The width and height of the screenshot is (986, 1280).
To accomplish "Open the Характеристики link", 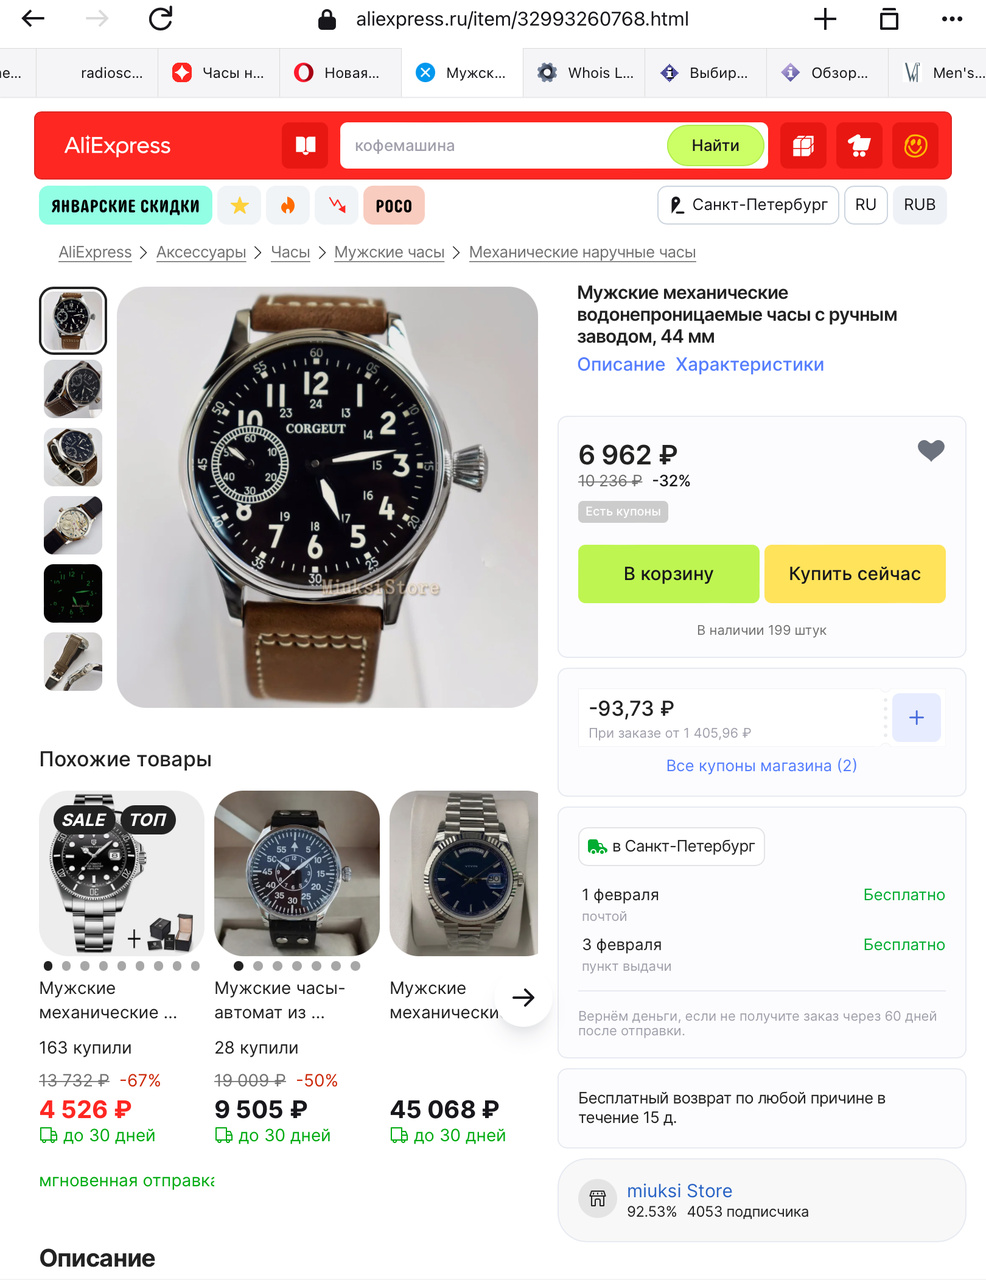I will click(x=750, y=364).
